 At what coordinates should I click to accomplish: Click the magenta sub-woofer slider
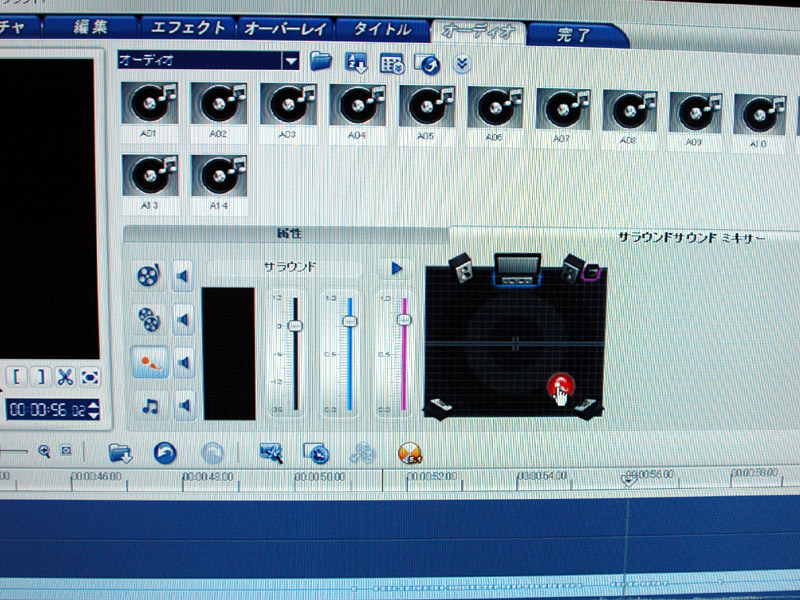coord(404,320)
